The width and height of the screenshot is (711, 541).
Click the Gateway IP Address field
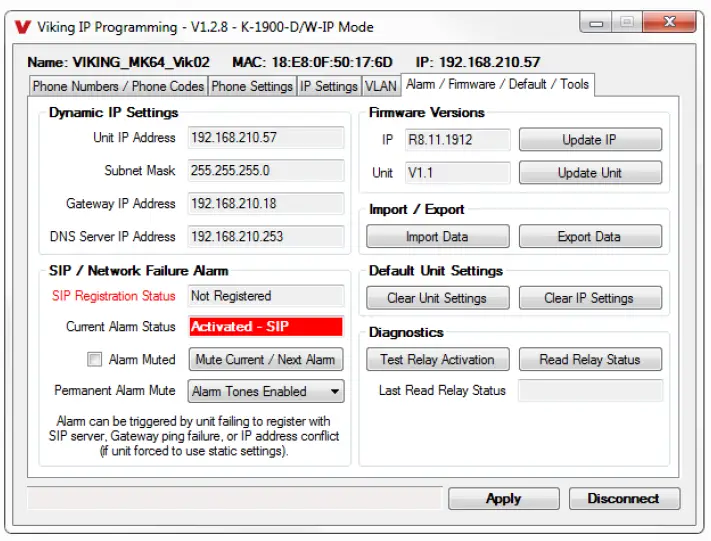266,204
